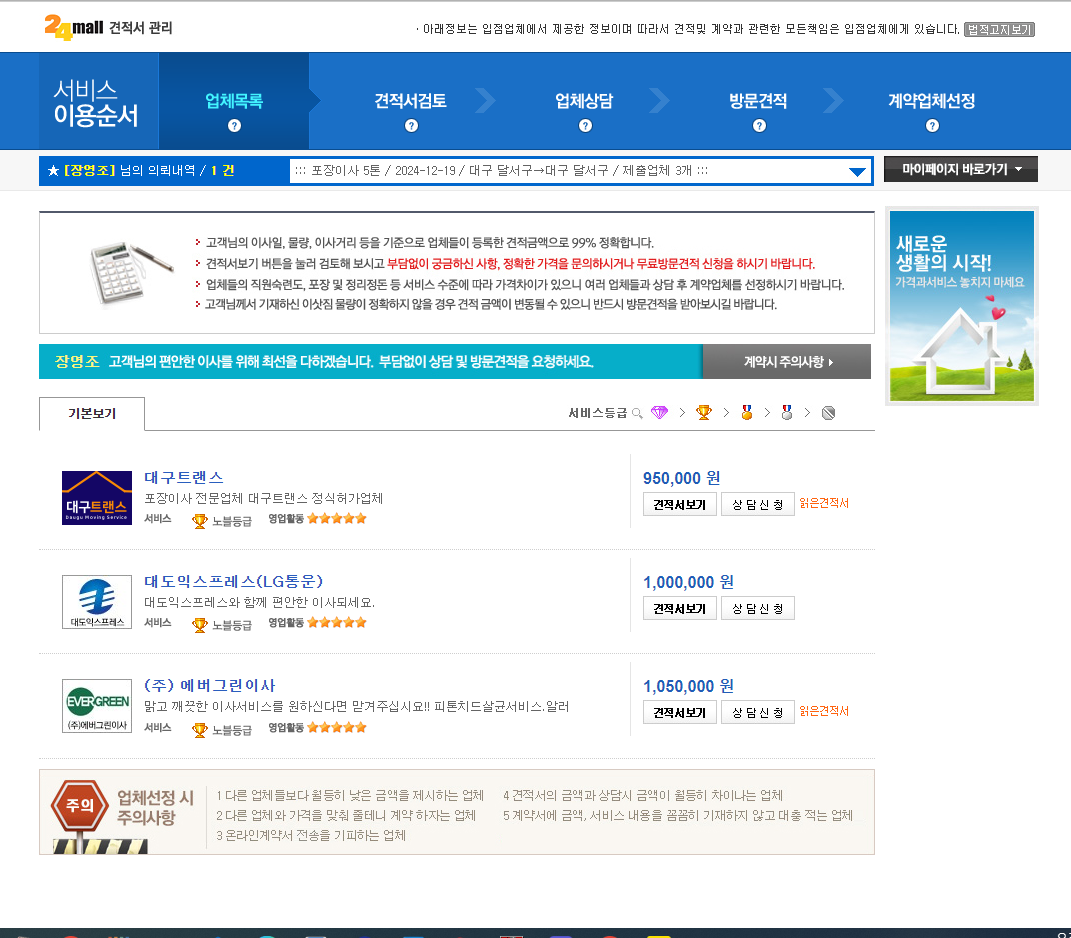Click 견적서보기 for 대구트랜스

pos(679,505)
